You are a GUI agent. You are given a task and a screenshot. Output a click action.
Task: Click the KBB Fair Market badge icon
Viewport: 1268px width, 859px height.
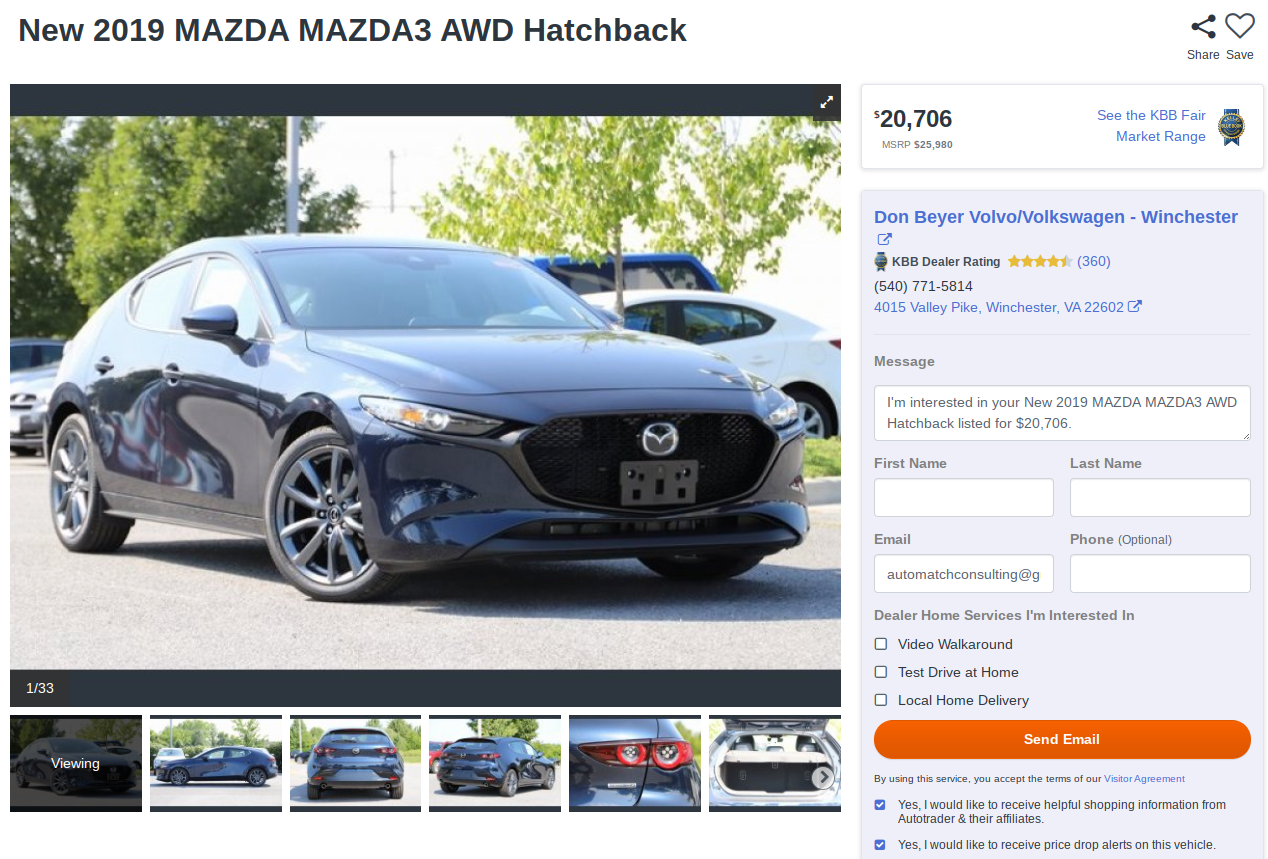pyautogui.click(x=1231, y=128)
